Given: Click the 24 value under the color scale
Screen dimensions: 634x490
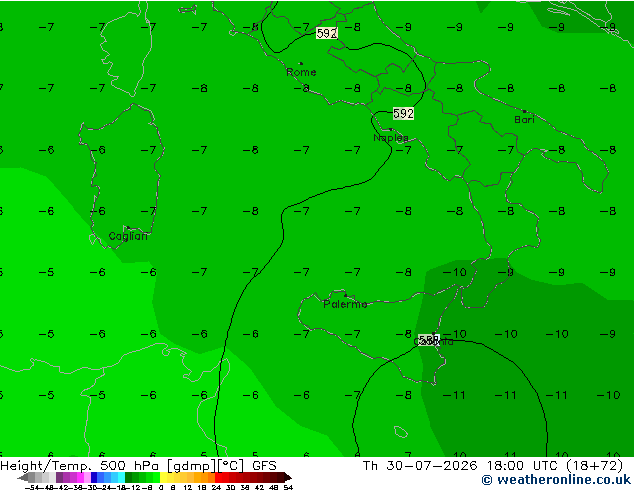Looking at the screenshot, I should click(x=216, y=487).
